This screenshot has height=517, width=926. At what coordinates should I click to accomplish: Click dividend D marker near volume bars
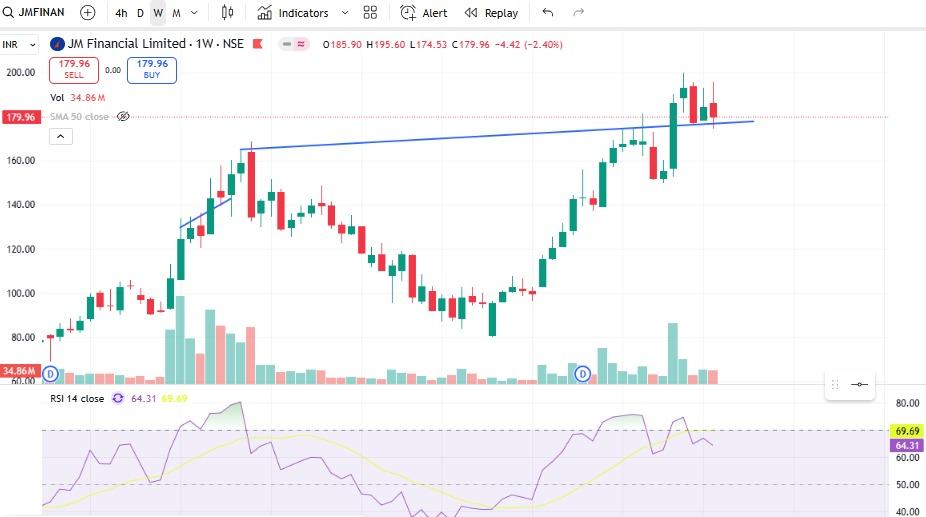583,373
